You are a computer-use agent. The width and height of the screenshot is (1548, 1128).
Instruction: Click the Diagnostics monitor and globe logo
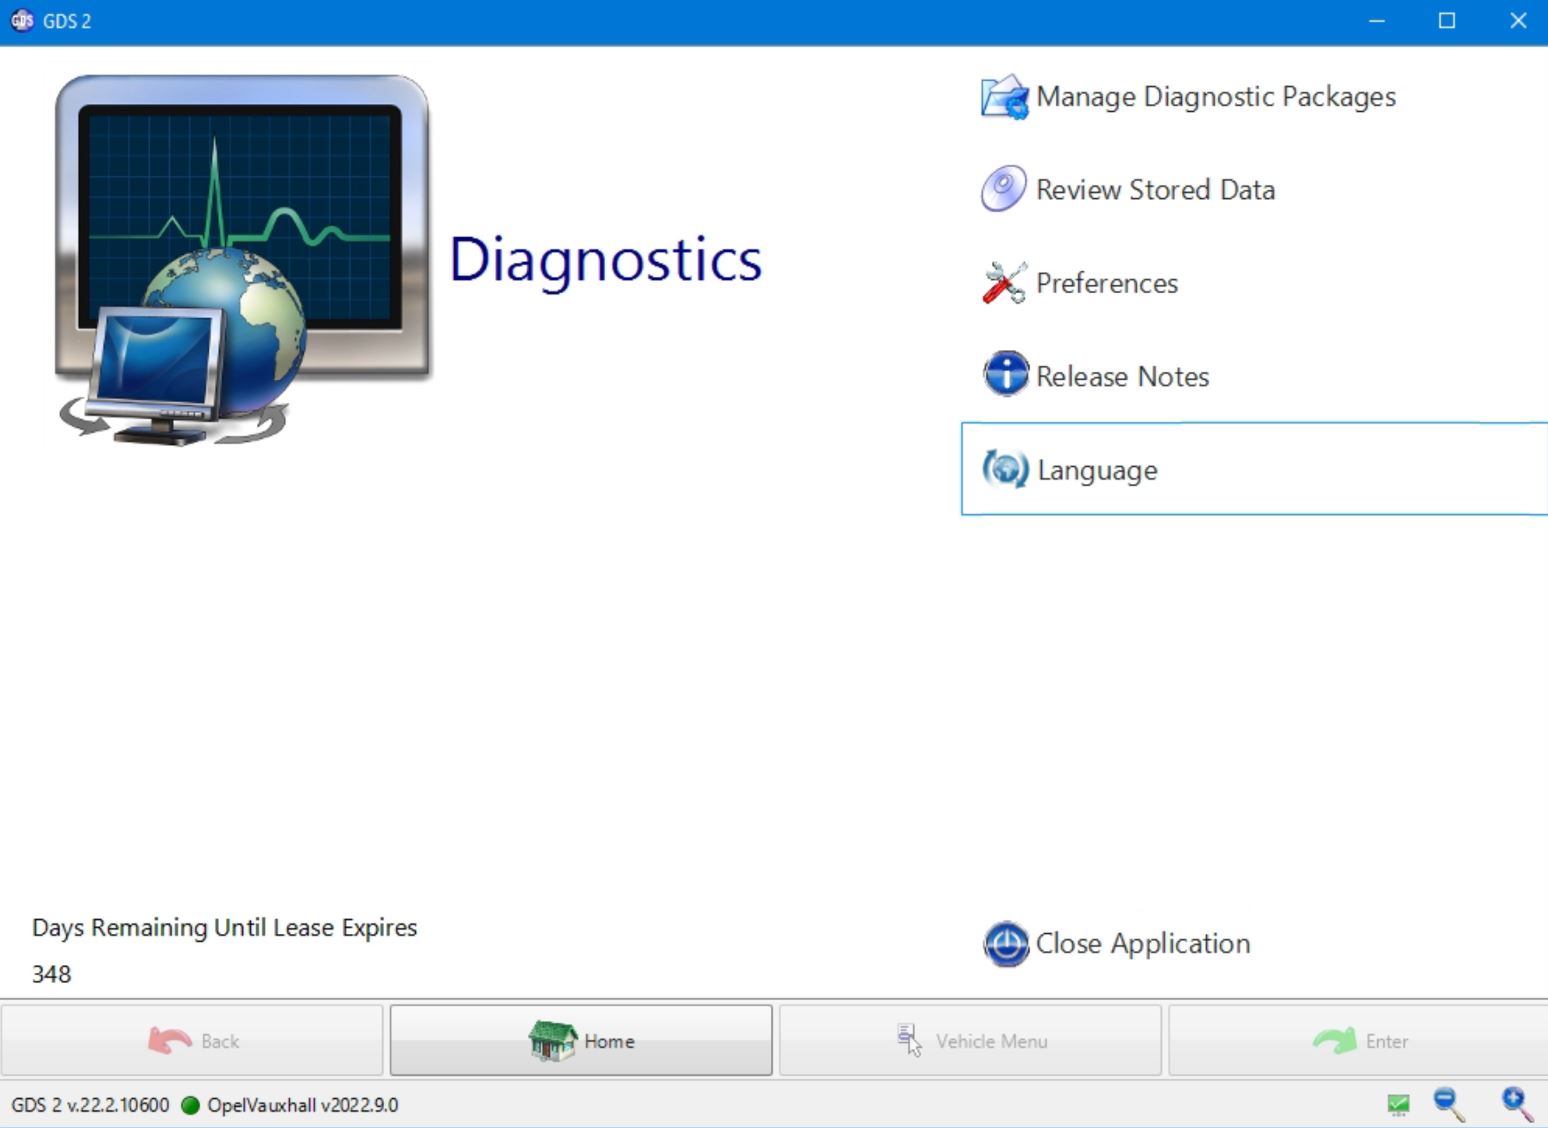(x=242, y=260)
